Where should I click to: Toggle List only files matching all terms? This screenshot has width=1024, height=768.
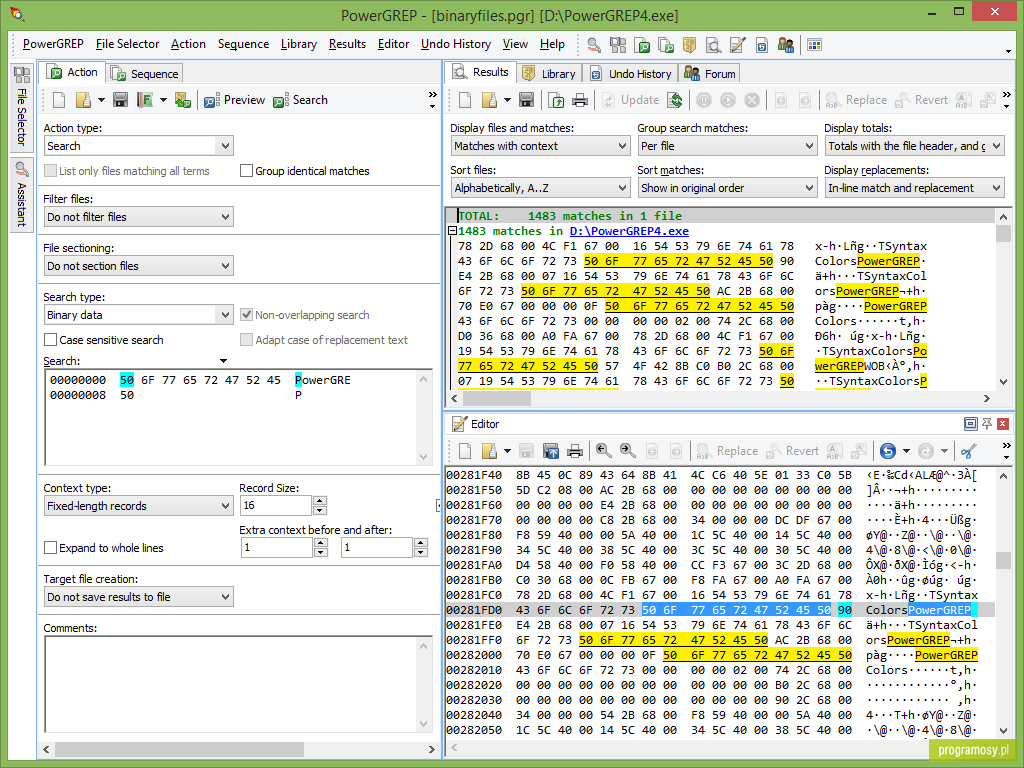pos(50,171)
